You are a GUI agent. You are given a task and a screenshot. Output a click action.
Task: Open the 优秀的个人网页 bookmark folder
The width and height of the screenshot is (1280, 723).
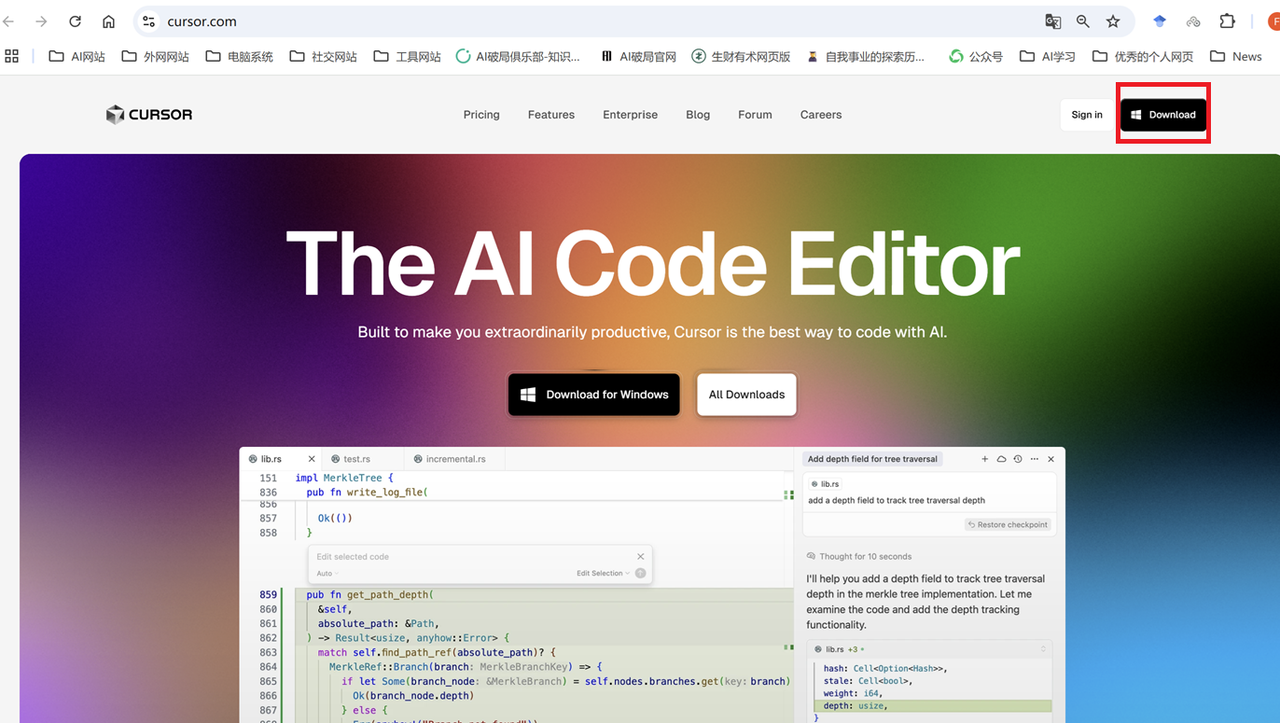(1143, 56)
